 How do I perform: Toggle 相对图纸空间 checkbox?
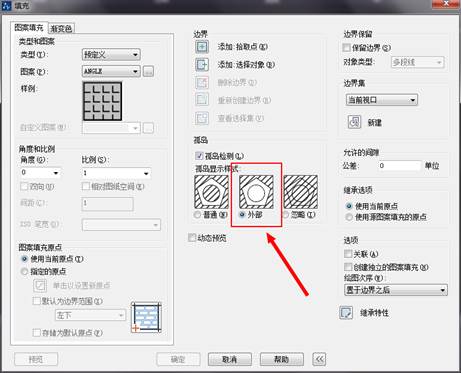tap(86, 186)
